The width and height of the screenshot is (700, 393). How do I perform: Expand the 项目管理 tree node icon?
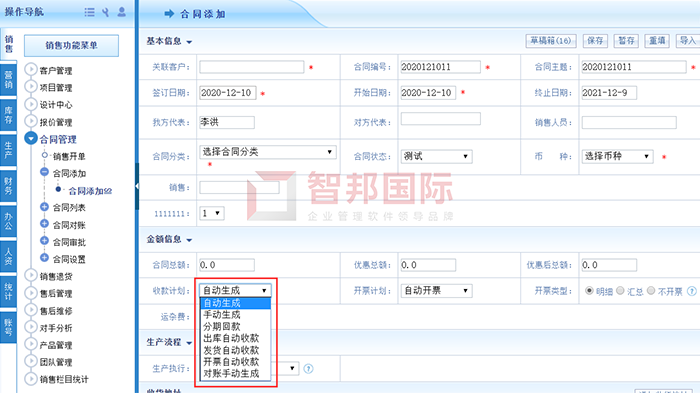(x=31, y=87)
